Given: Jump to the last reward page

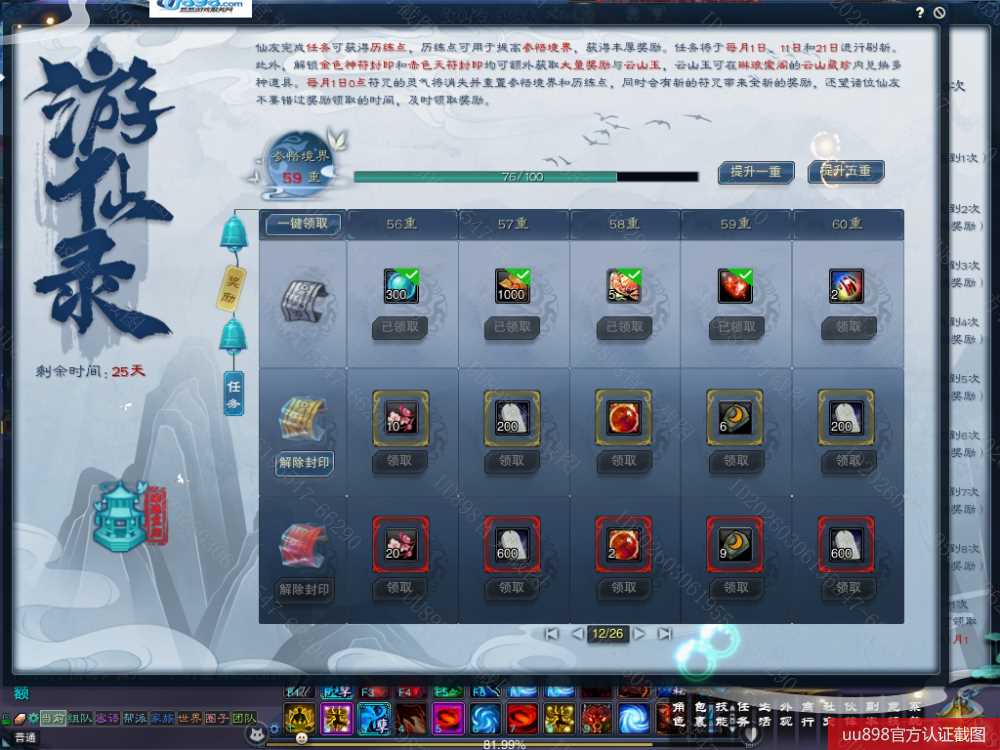Looking at the screenshot, I should pyautogui.click(x=665, y=633).
